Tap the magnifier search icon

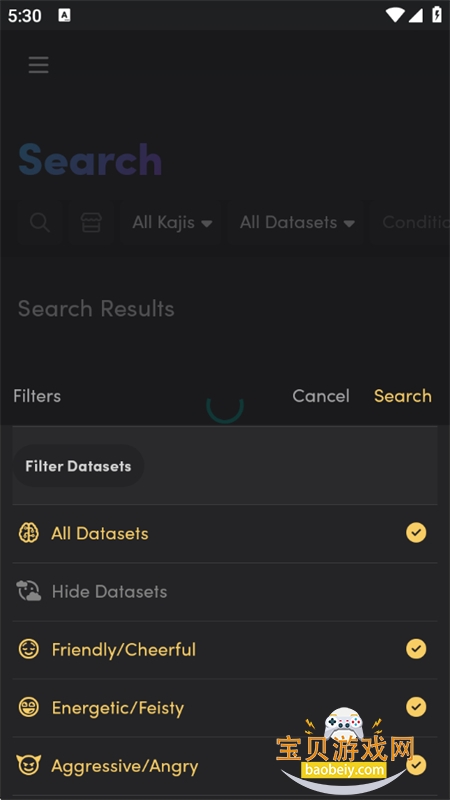click(40, 222)
